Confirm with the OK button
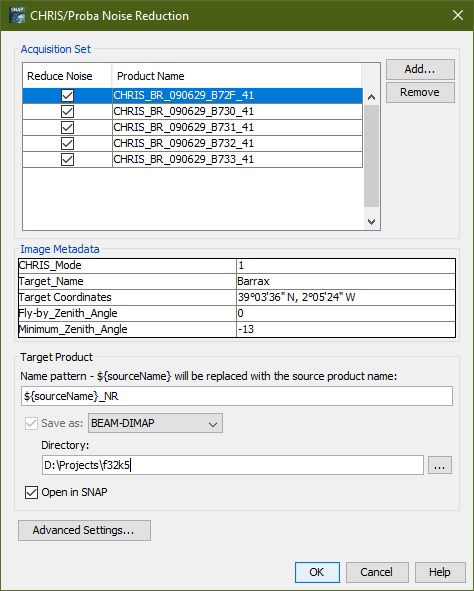This screenshot has height=591, width=474. point(317,572)
